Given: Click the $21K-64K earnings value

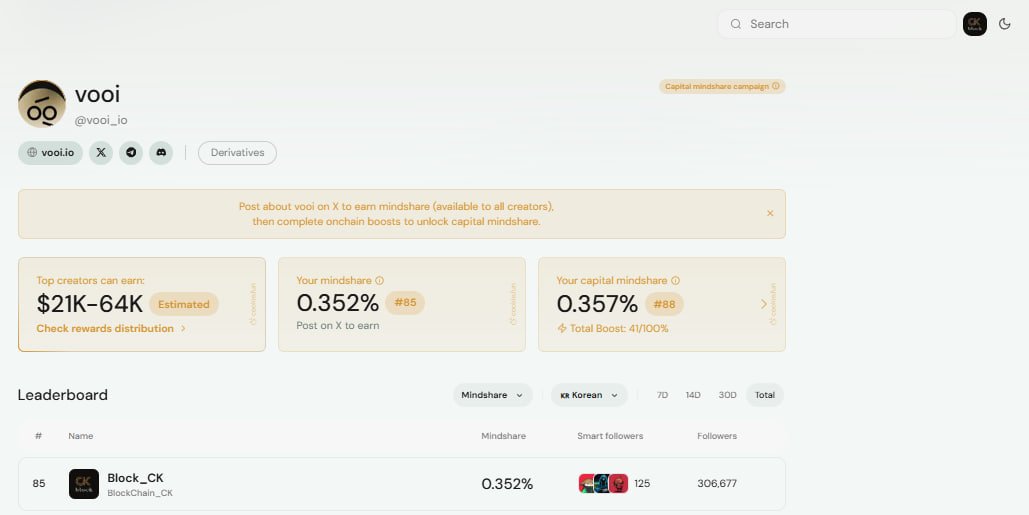Looking at the screenshot, I should point(90,304).
